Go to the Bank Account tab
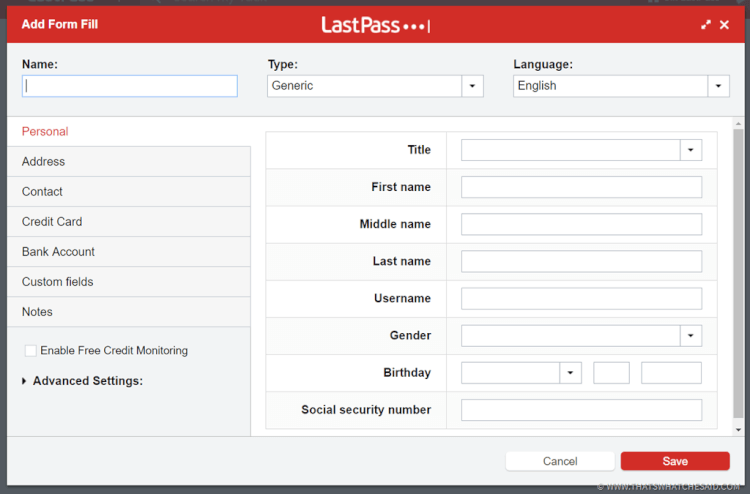This screenshot has width=750, height=494. 129,252
